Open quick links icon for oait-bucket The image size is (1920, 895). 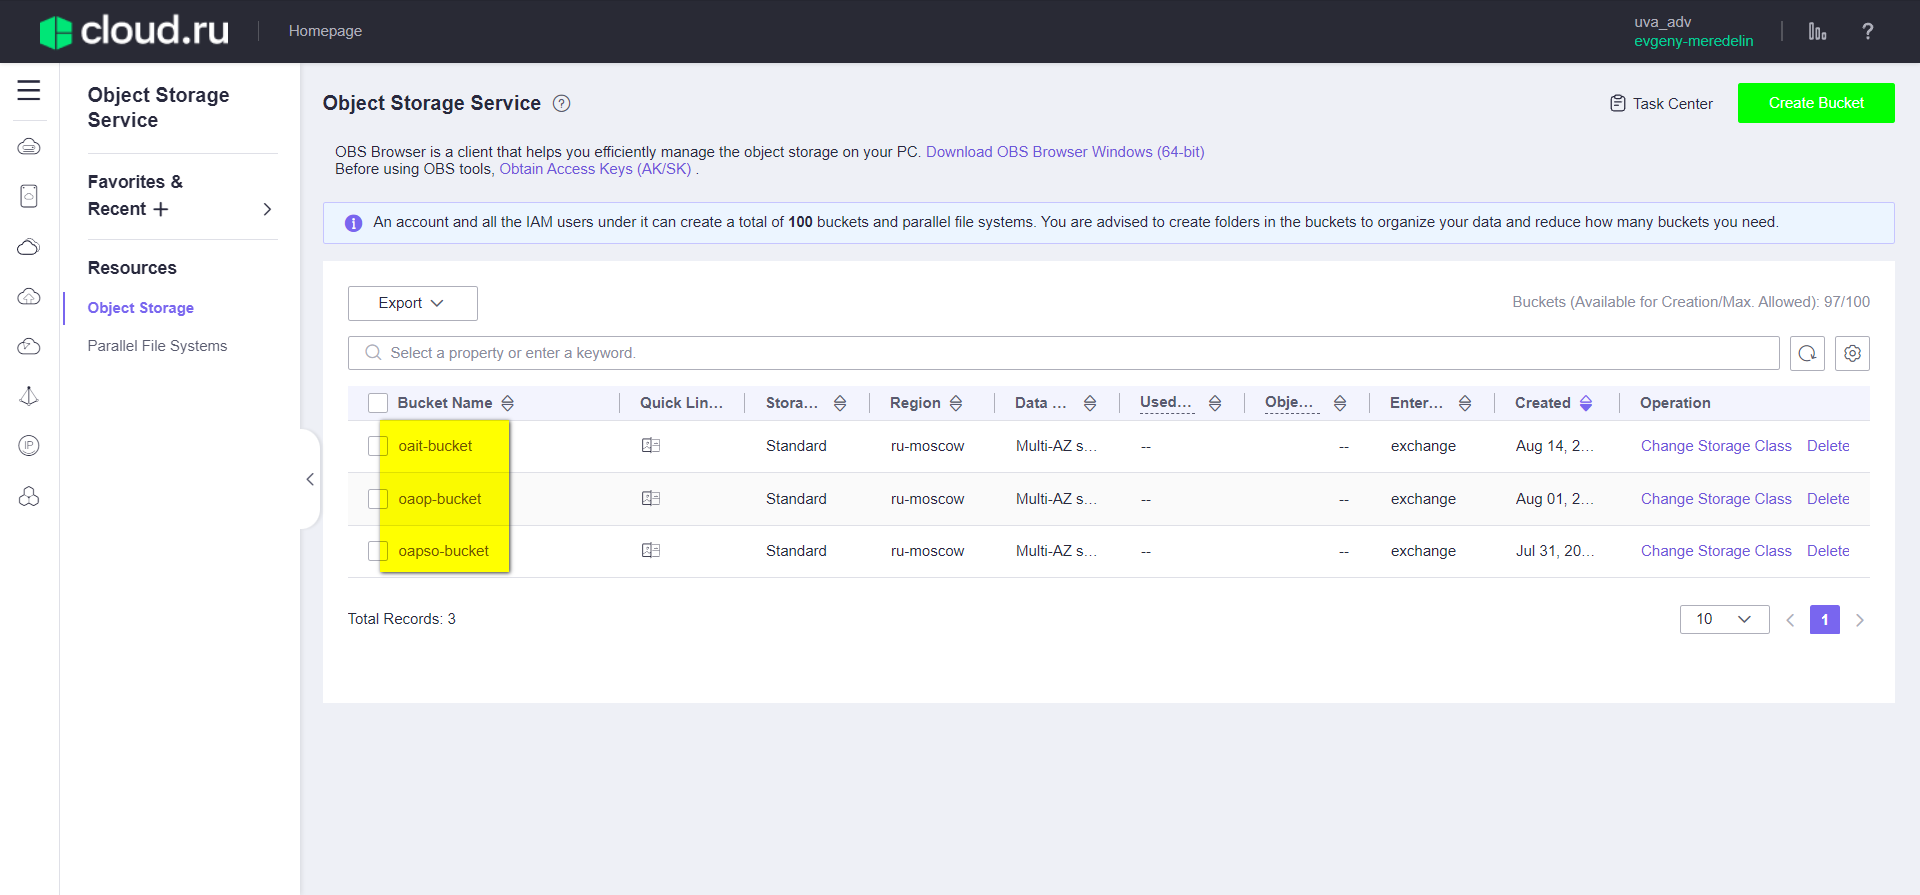pyautogui.click(x=651, y=446)
